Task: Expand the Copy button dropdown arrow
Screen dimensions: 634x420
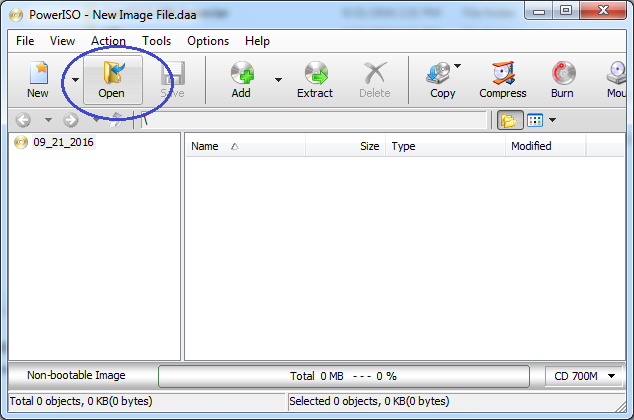Action: (x=457, y=65)
